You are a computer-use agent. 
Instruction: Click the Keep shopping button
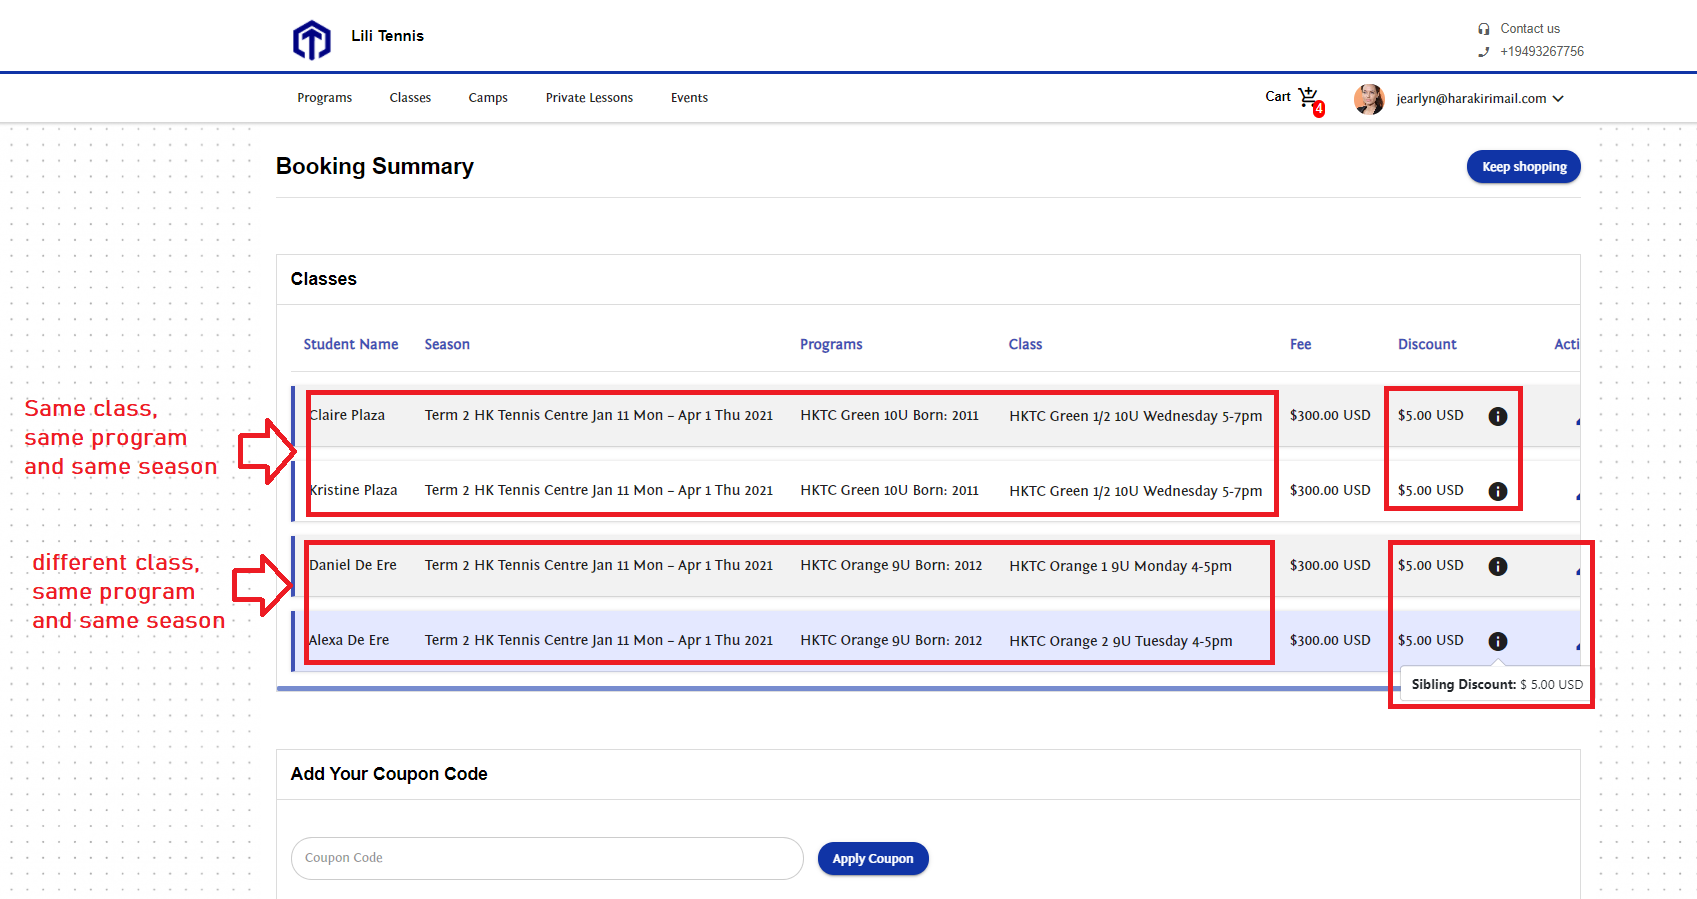click(1524, 167)
